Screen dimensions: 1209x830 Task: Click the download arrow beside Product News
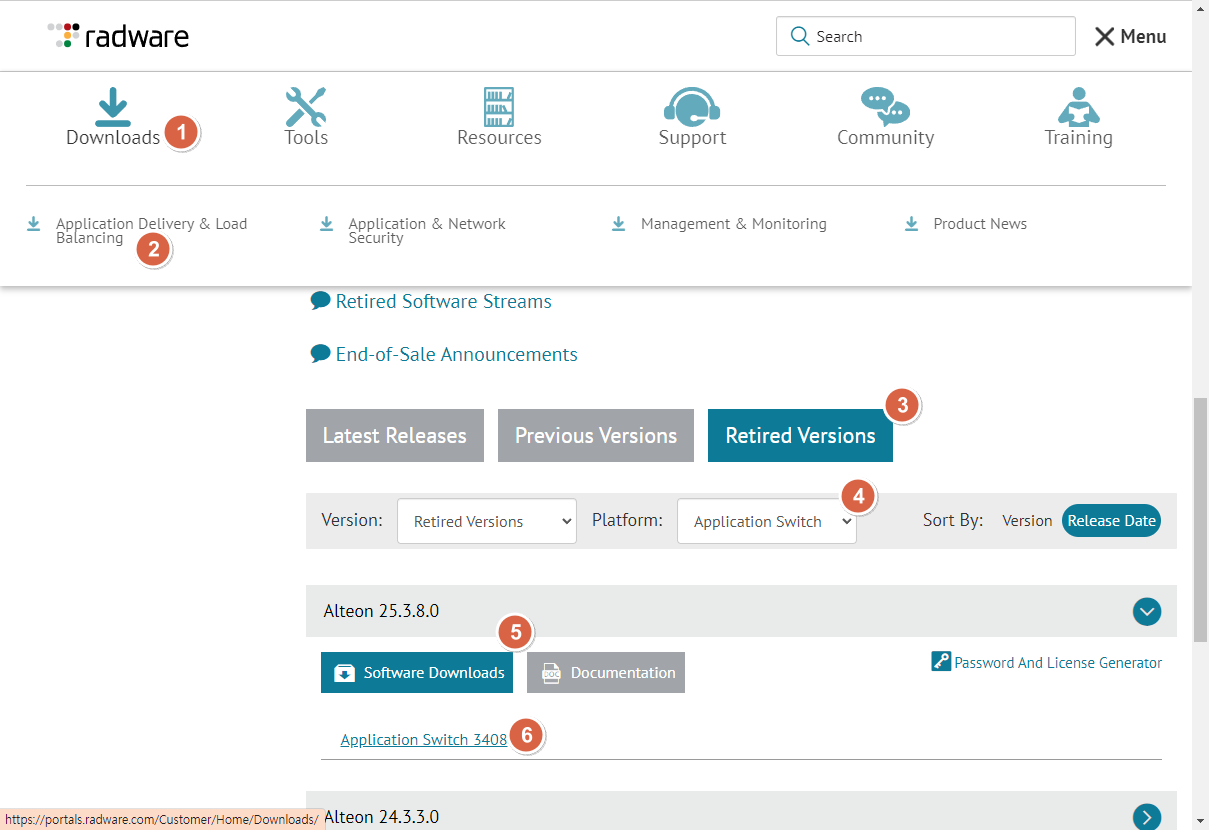point(911,224)
